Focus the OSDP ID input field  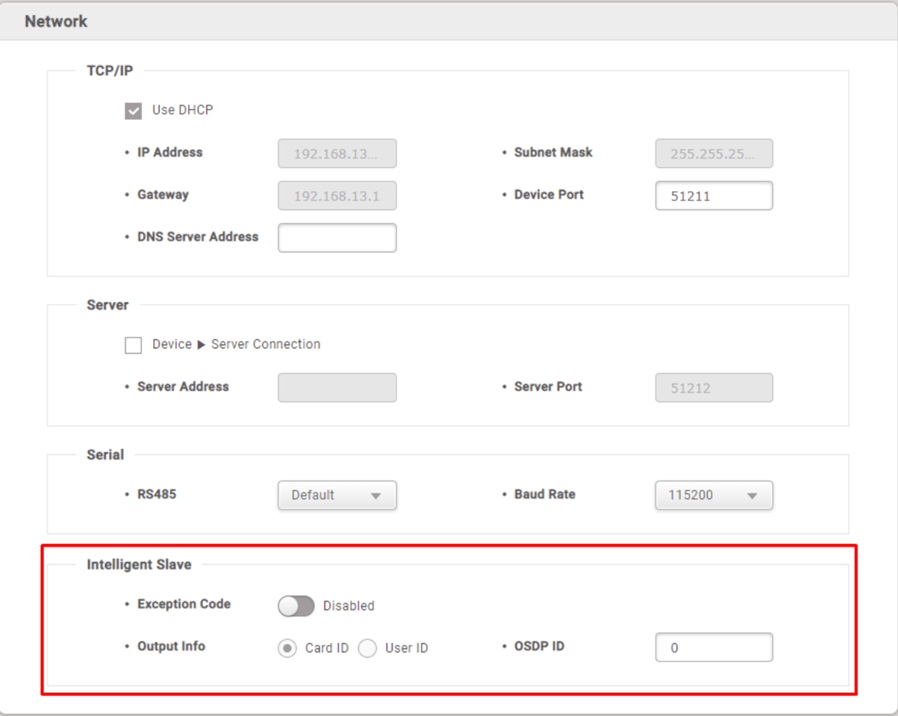click(x=714, y=647)
